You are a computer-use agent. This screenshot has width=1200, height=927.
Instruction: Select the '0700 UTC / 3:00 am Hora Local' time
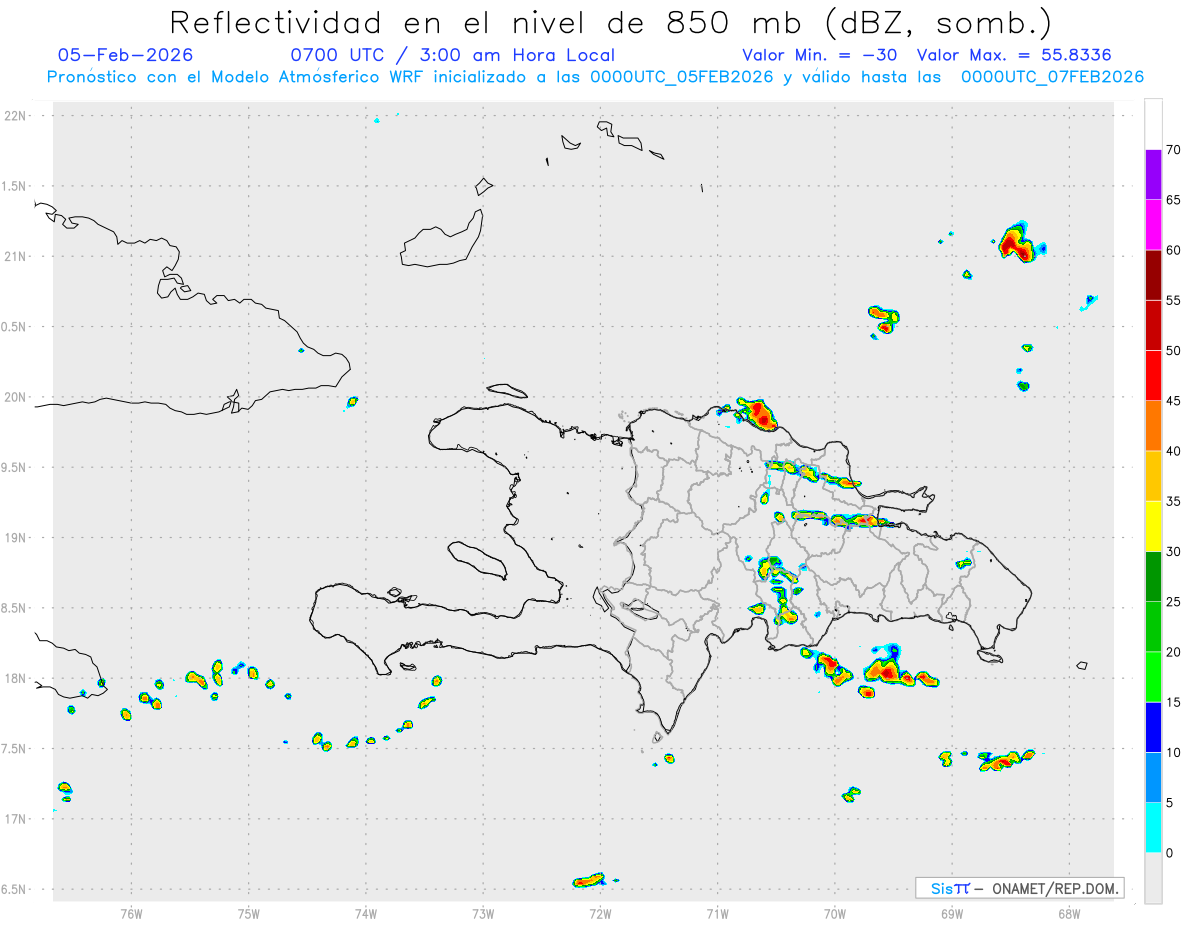[x=452, y=55]
